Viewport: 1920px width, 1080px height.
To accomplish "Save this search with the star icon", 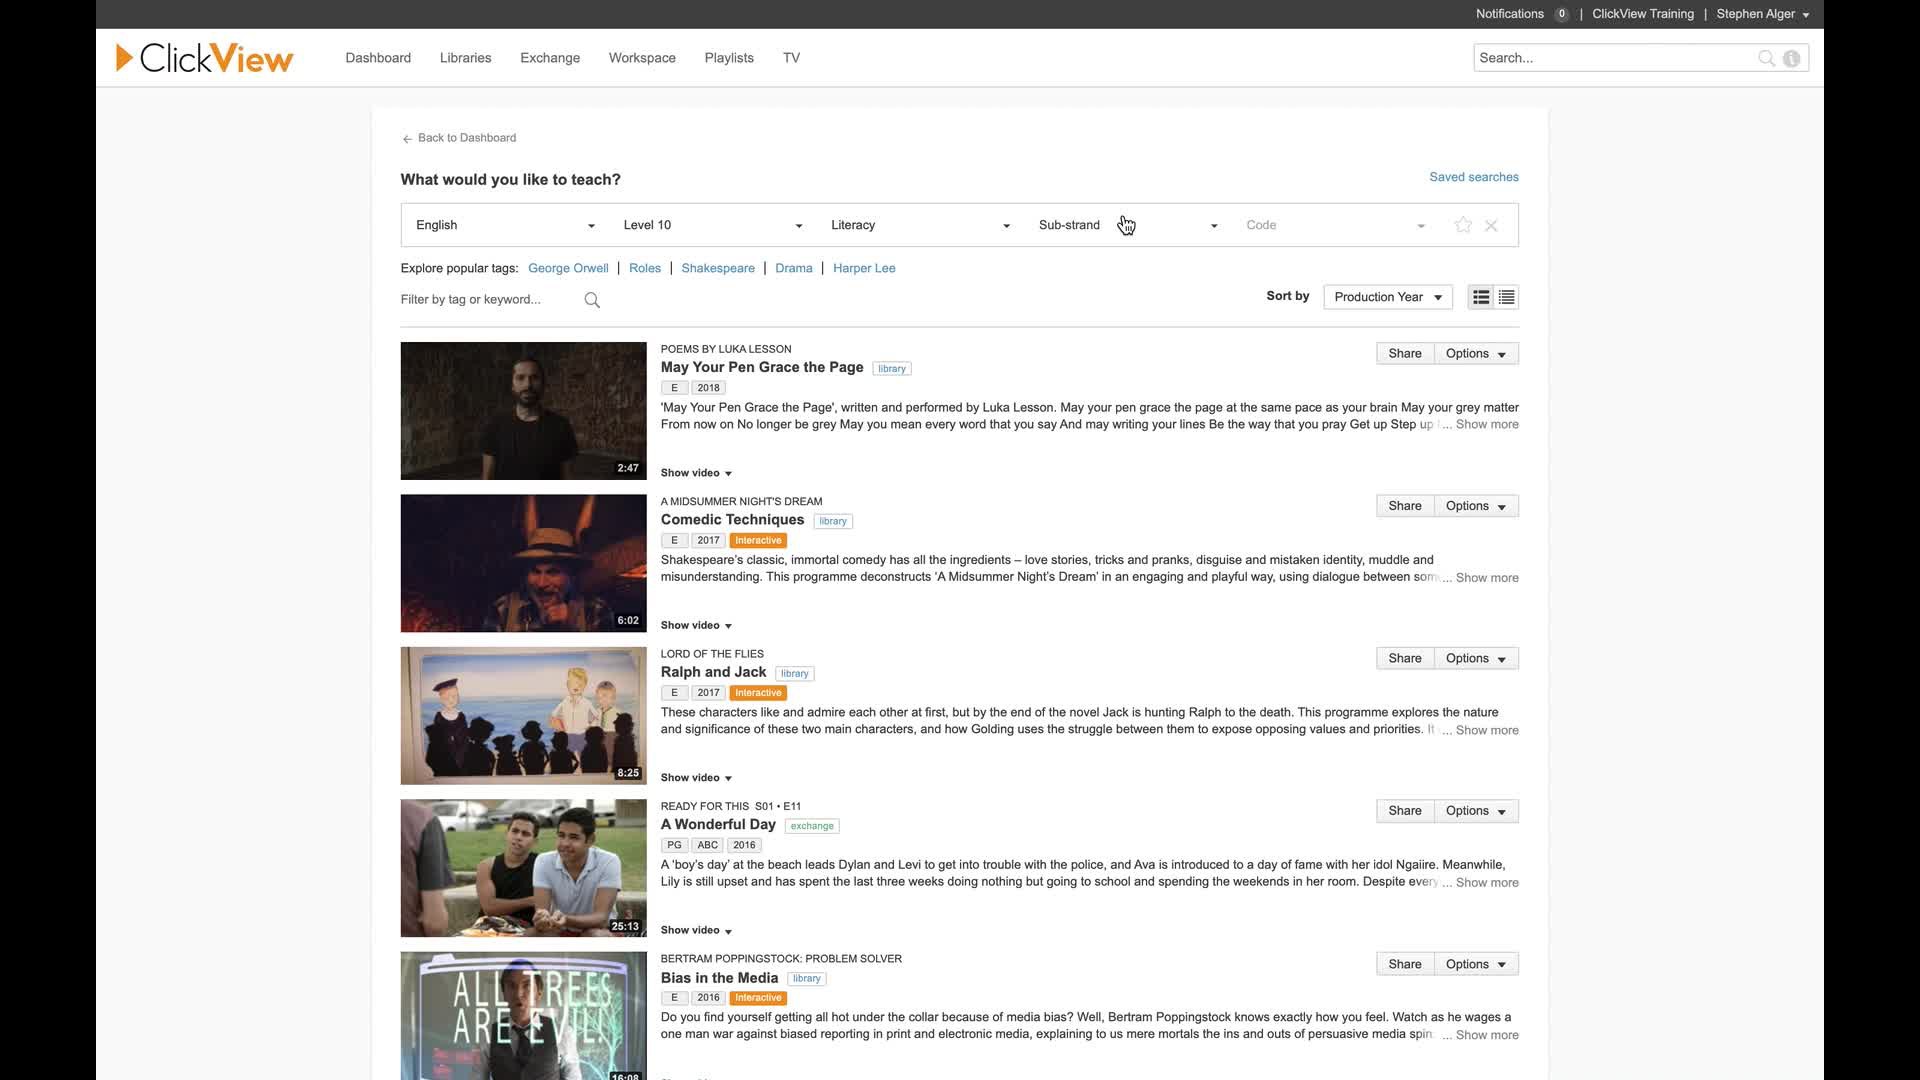I will tap(1463, 225).
